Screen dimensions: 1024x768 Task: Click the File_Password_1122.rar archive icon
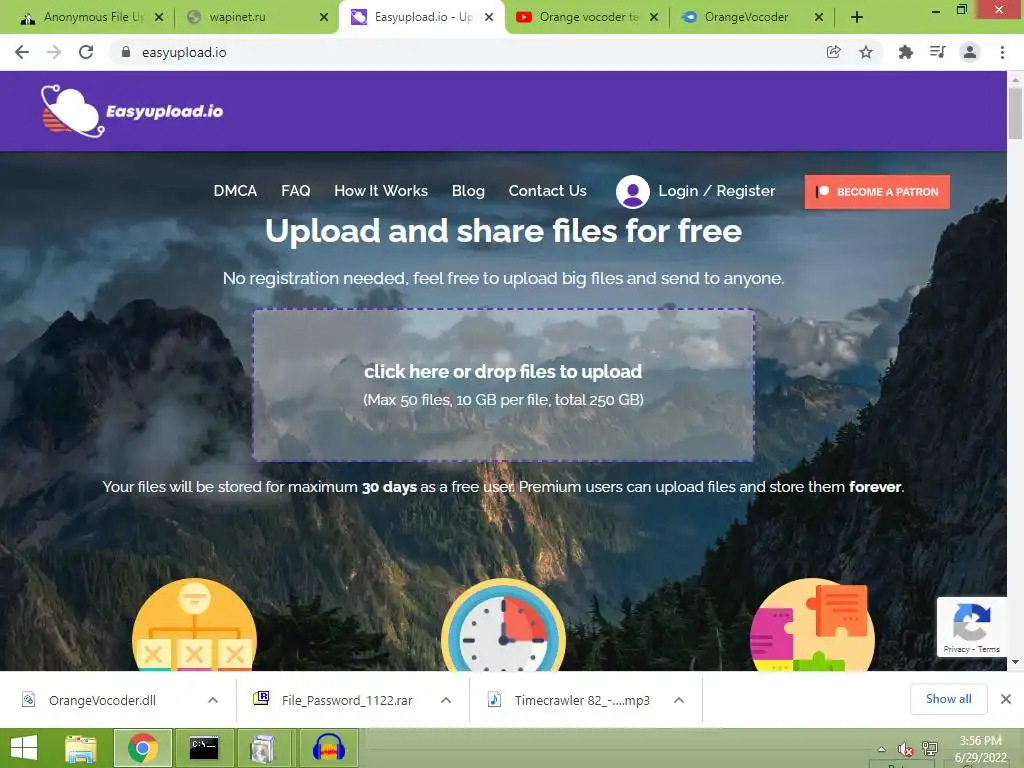(x=261, y=698)
